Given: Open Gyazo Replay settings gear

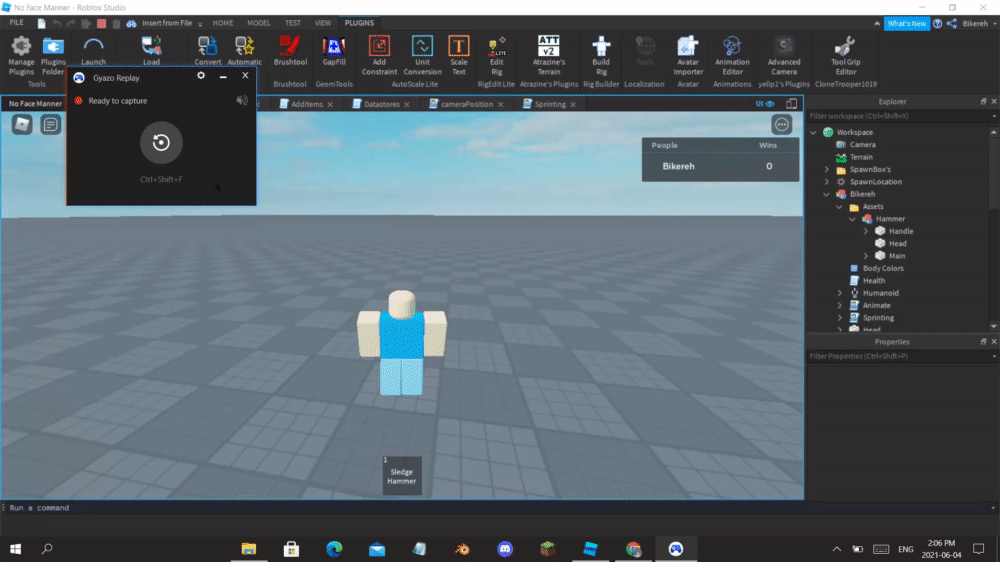Looking at the screenshot, I should tap(201, 75).
